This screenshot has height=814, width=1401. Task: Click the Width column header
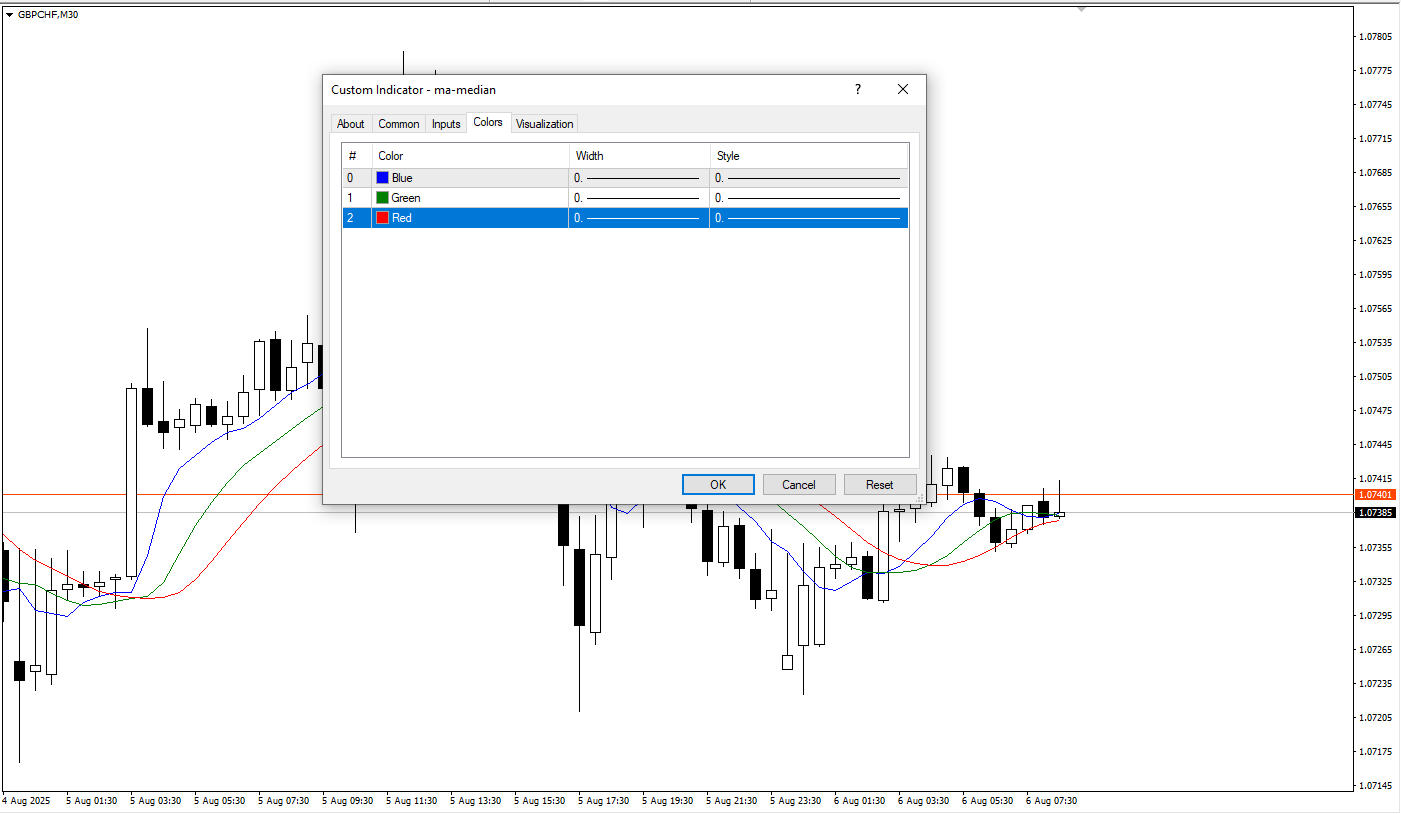pyautogui.click(x=639, y=156)
